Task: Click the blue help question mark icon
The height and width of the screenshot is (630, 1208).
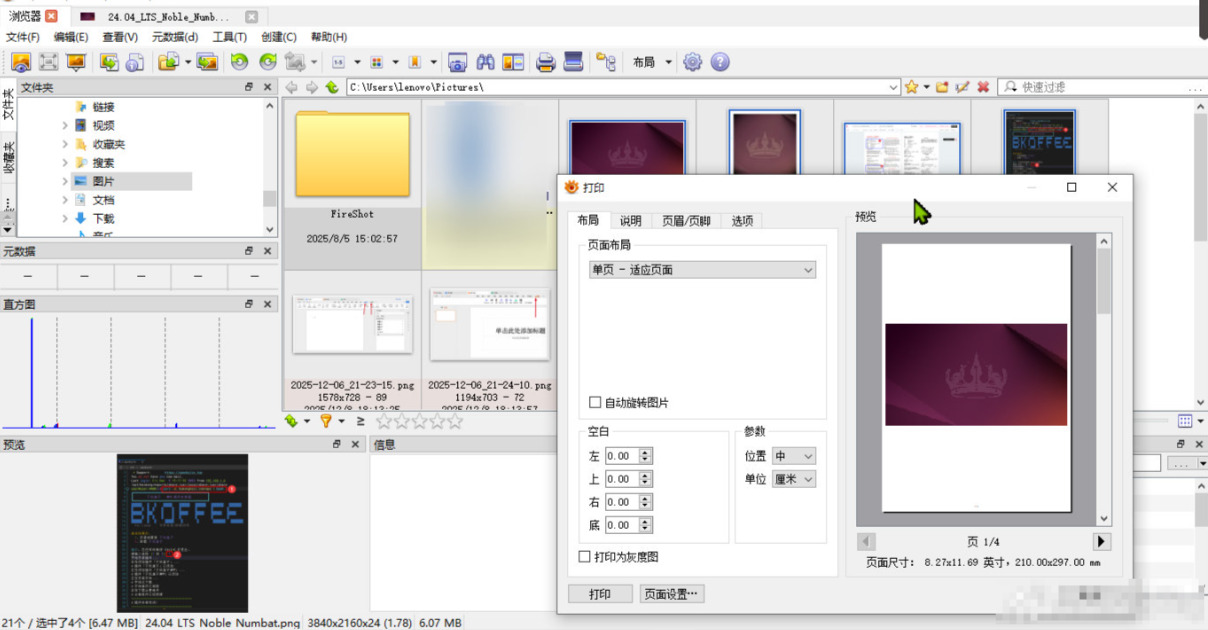Action: pos(719,62)
